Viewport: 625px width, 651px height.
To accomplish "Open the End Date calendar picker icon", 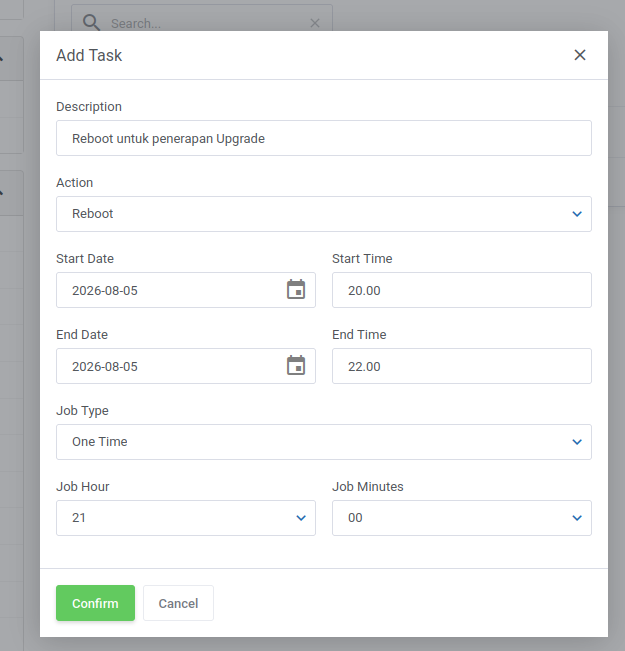I will pyautogui.click(x=296, y=365).
